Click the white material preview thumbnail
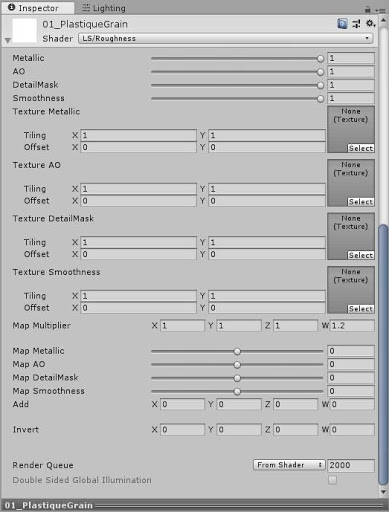 click(x=24, y=30)
